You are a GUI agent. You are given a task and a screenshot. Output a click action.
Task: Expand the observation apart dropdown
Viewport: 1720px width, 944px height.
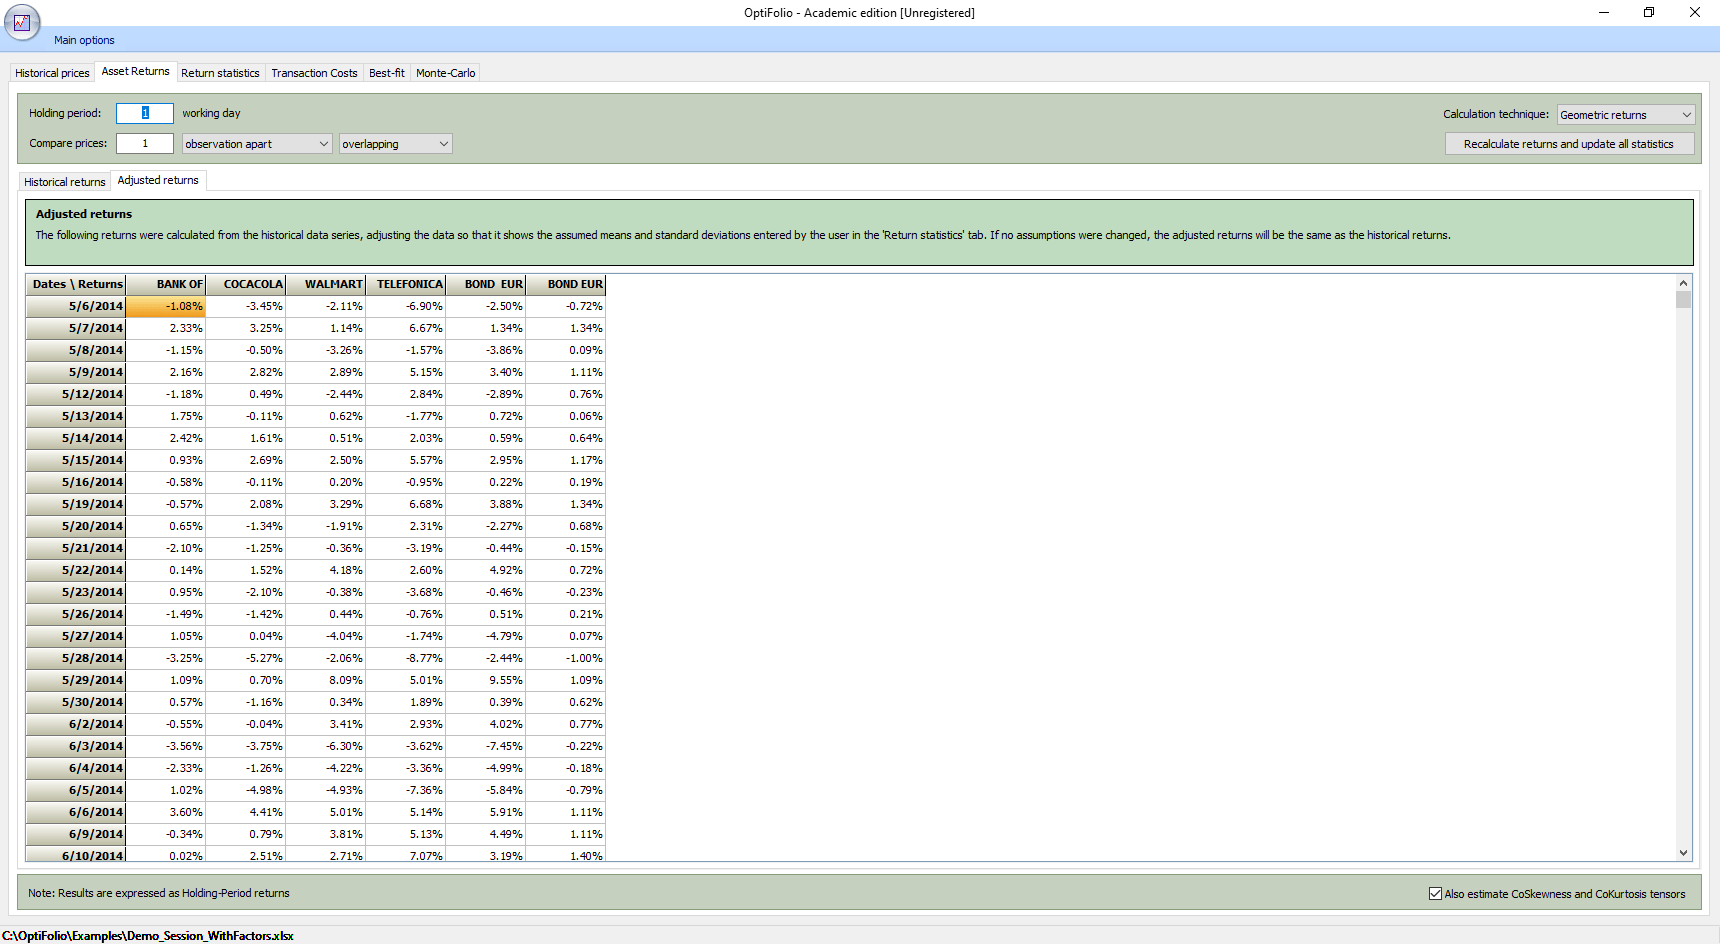tap(257, 144)
